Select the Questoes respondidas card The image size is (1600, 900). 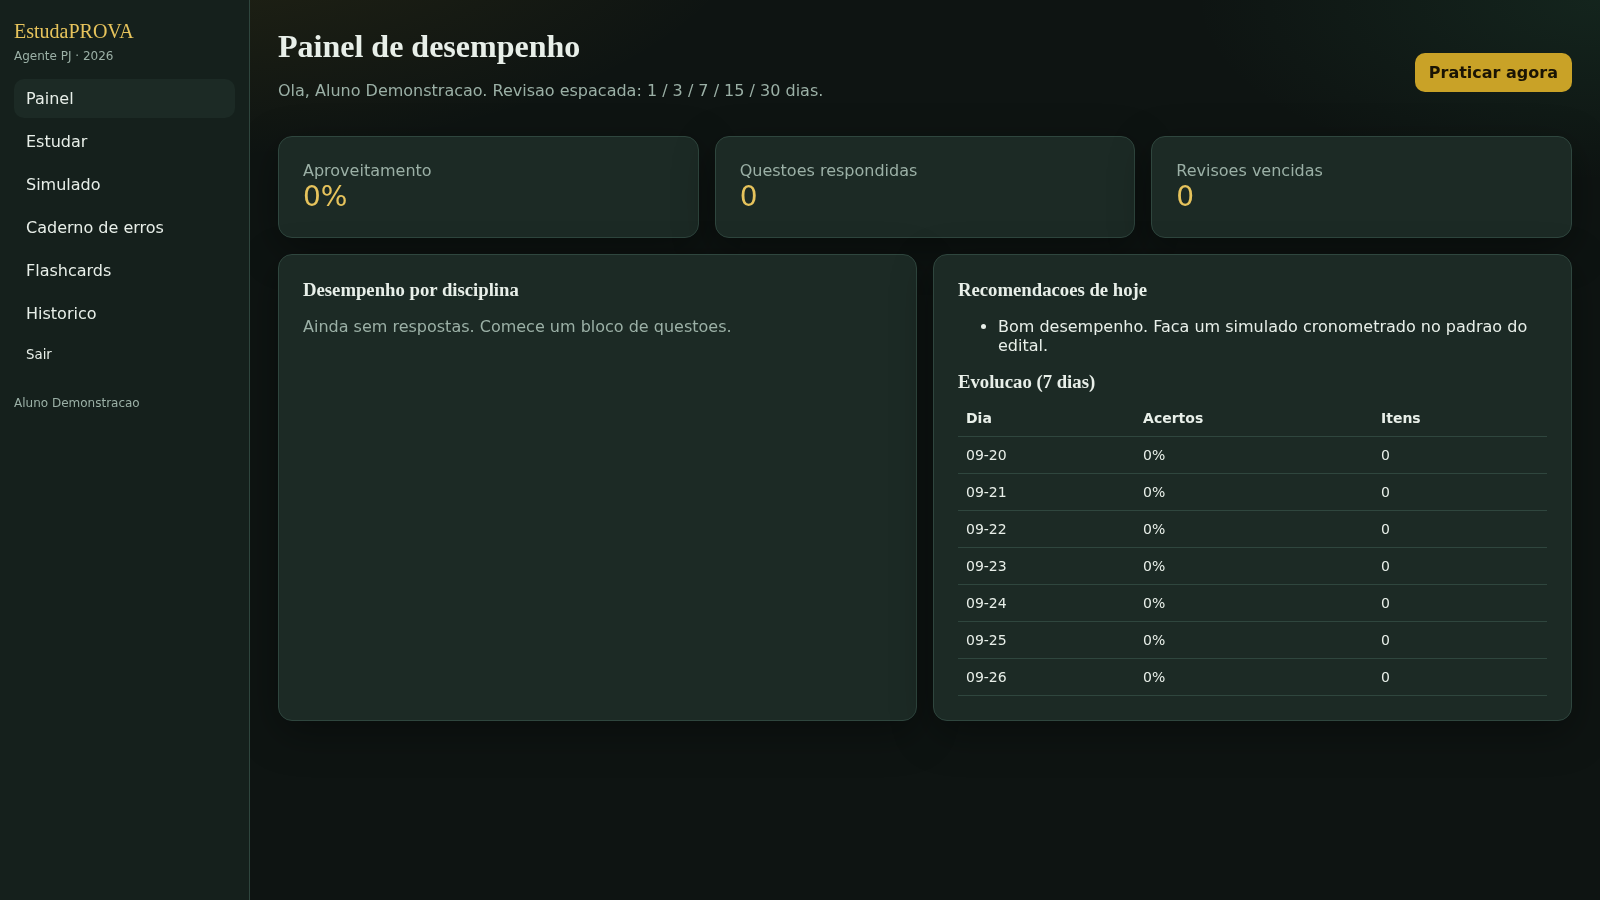[925, 187]
